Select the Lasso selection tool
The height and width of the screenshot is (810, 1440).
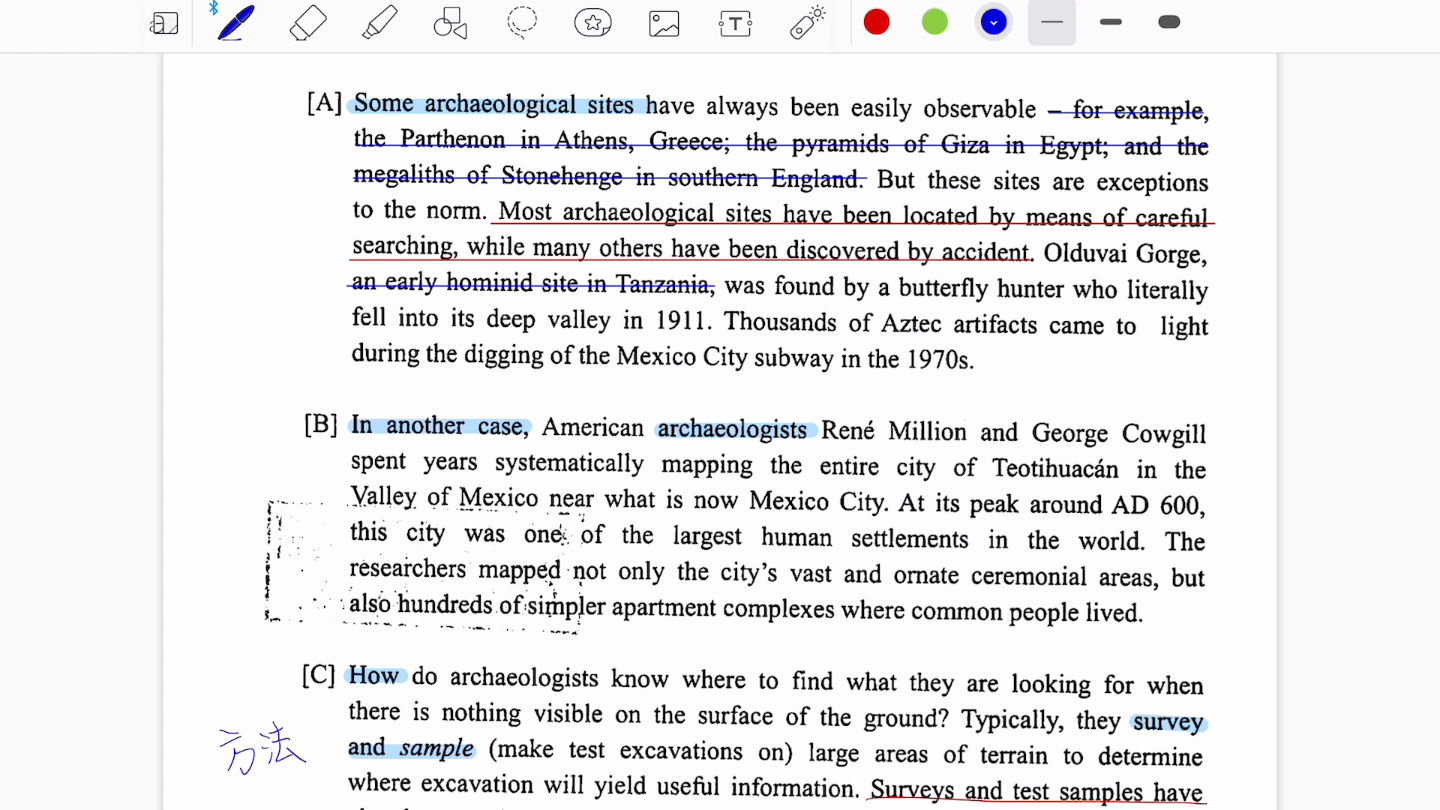(x=522, y=22)
